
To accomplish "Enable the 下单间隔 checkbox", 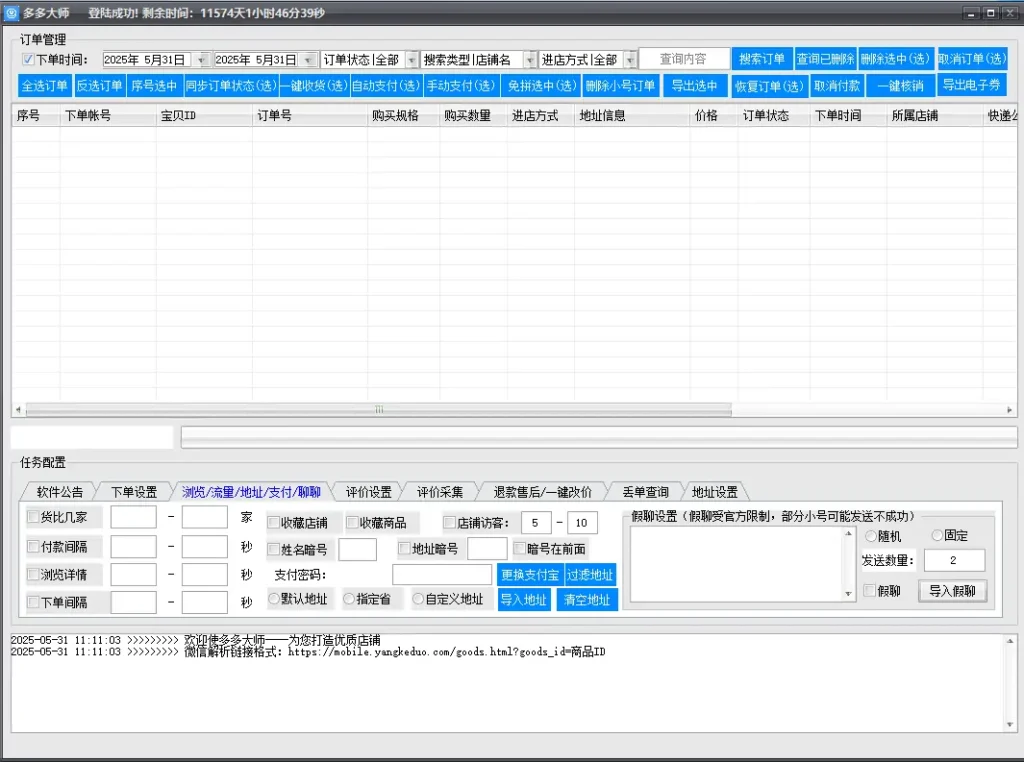I will (33, 602).
